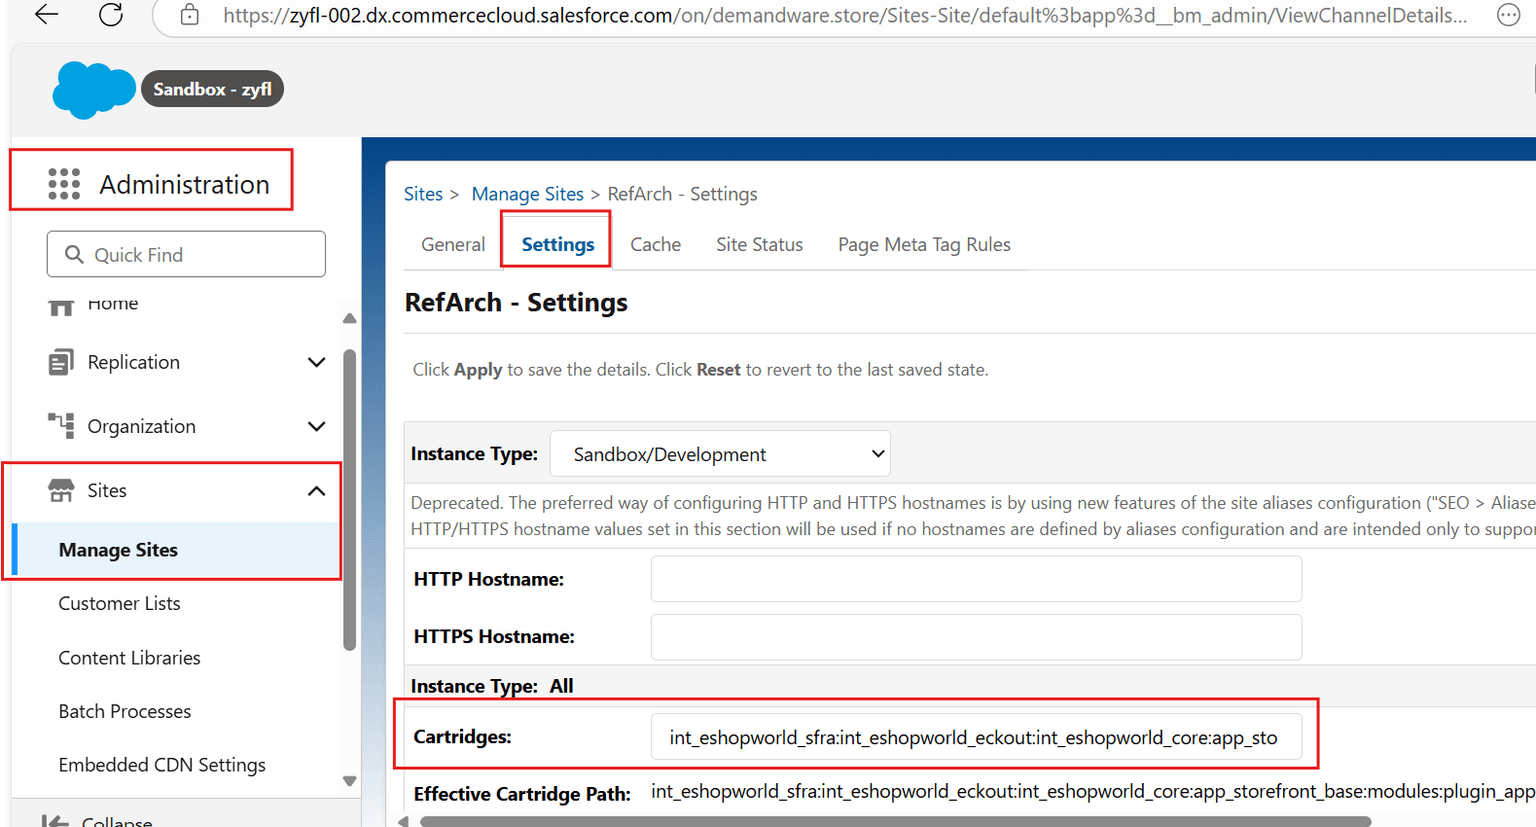Viewport: 1536px width, 827px height.
Task: Click the RefArch - Settings heading
Action: pos(516,302)
